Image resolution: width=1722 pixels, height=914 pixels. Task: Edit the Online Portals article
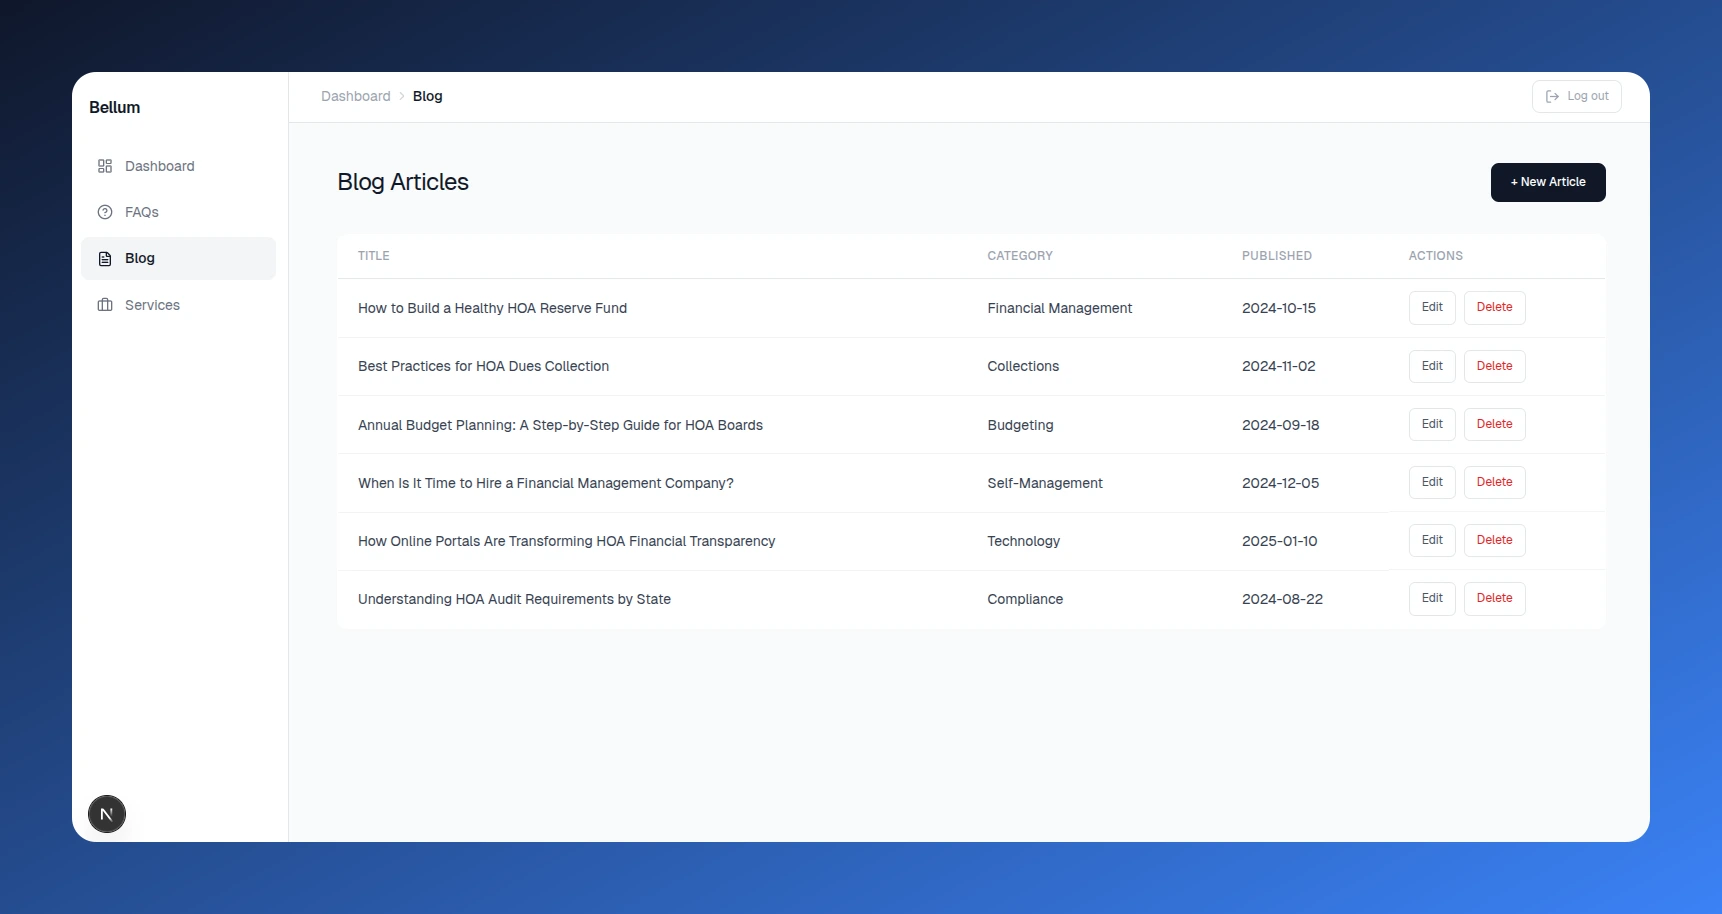[x=1432, y=540]
